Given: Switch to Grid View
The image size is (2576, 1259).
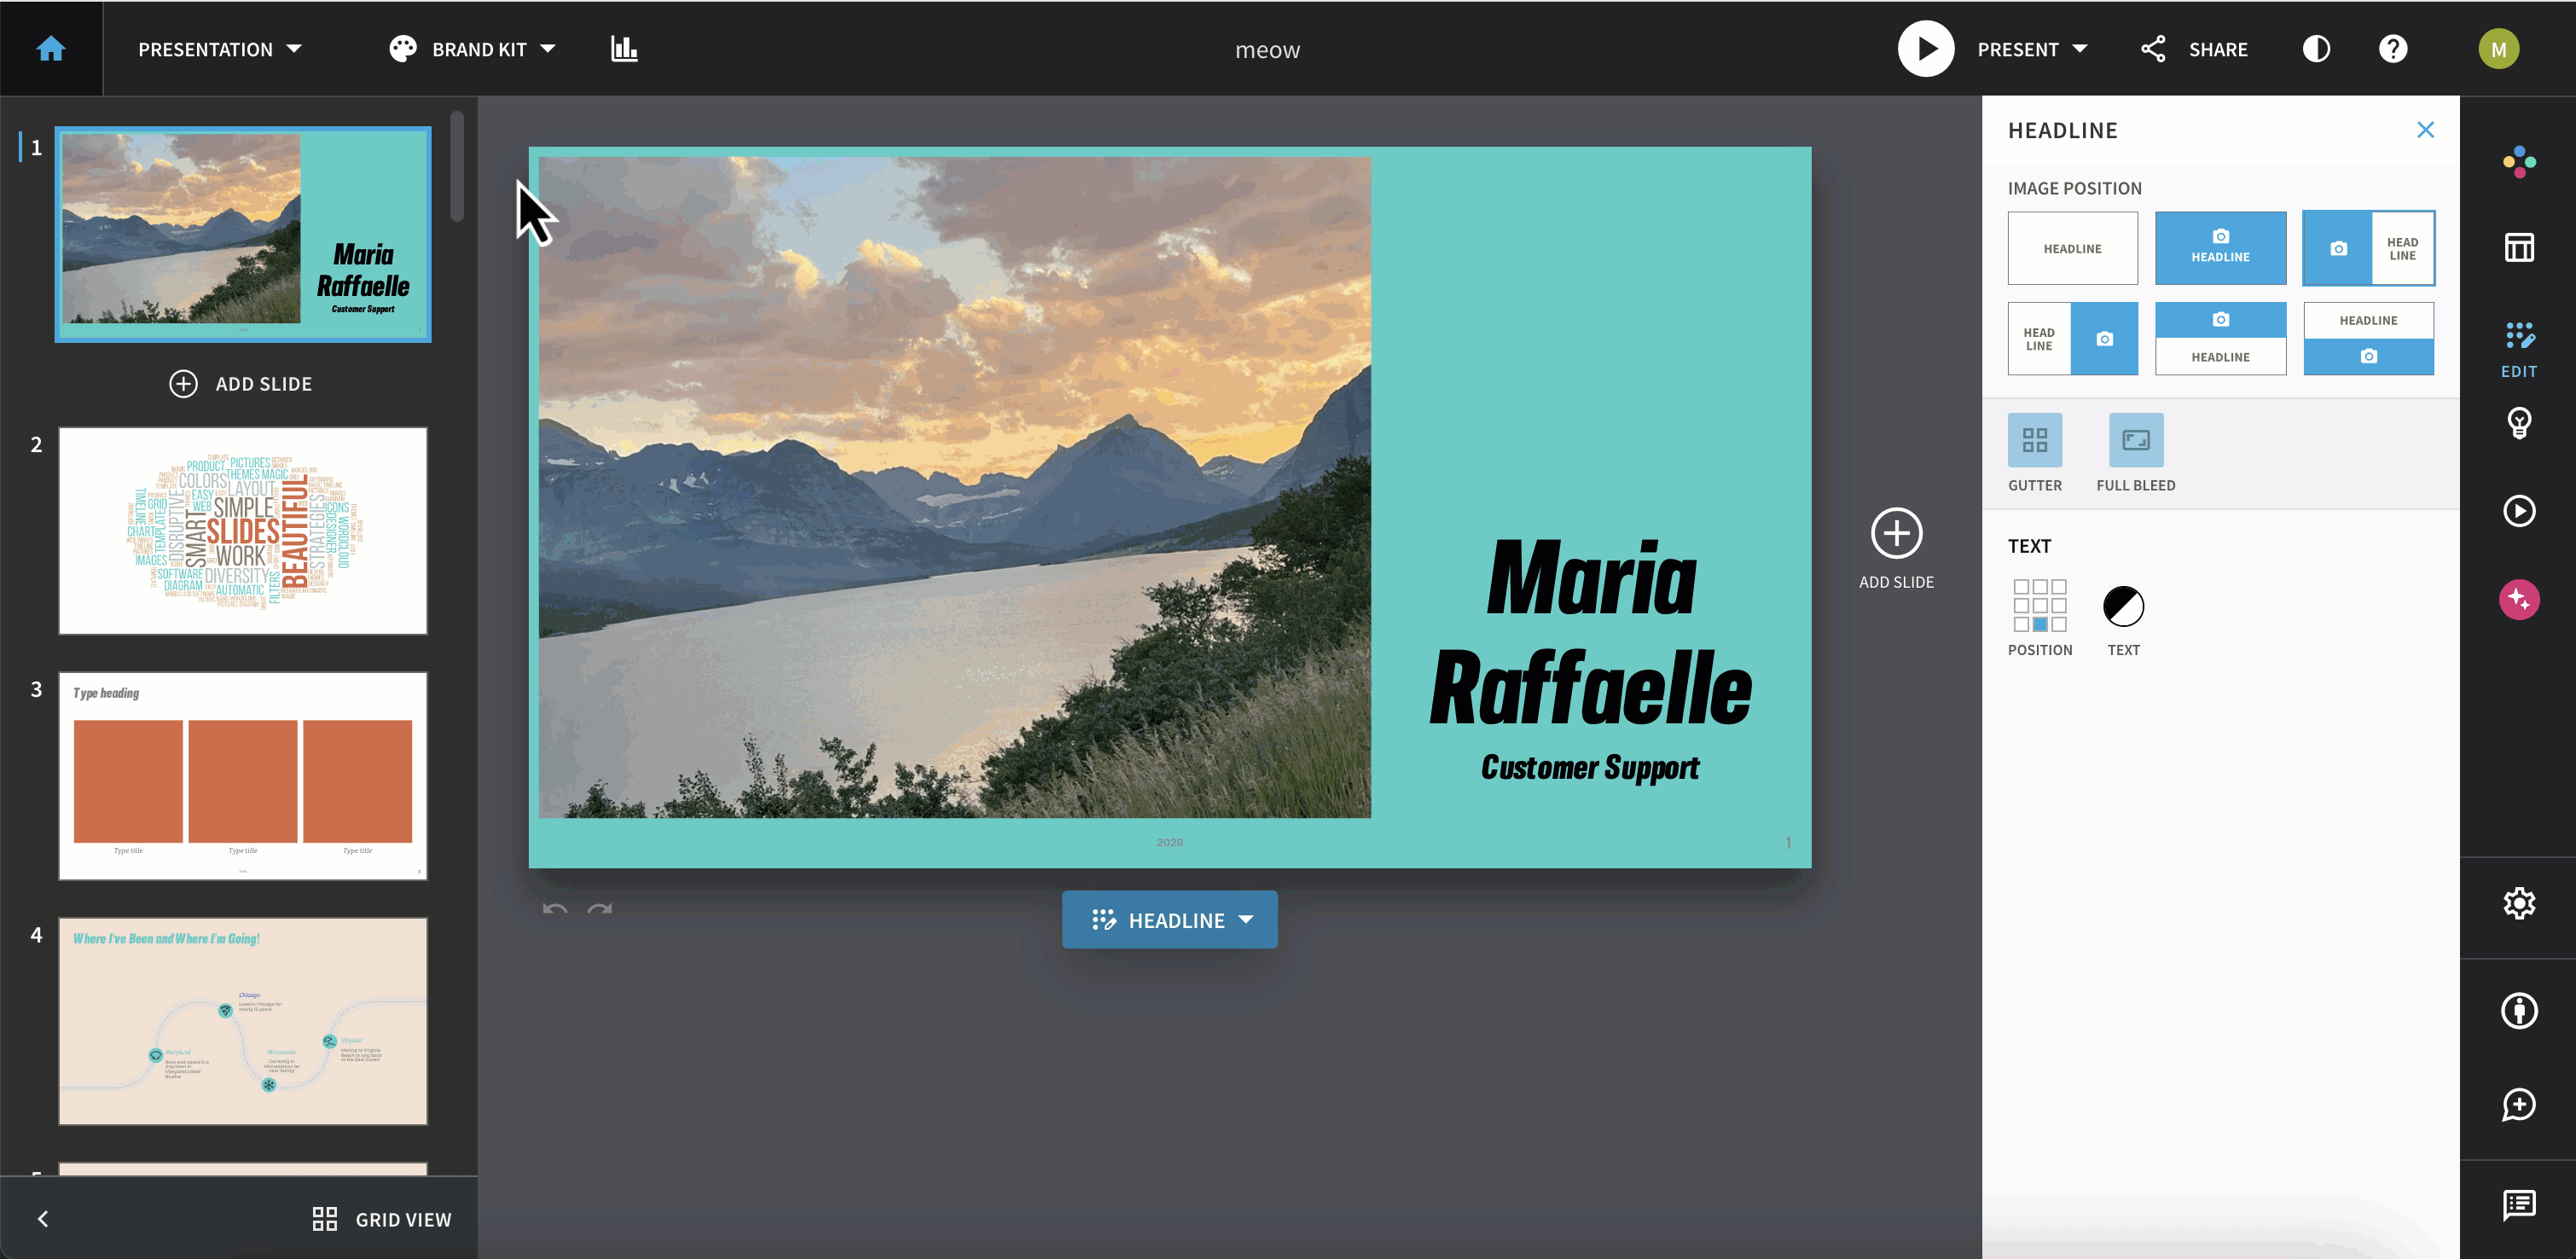Looking at the screenshot, I should pyautogui.click(x=382, y=1219).
